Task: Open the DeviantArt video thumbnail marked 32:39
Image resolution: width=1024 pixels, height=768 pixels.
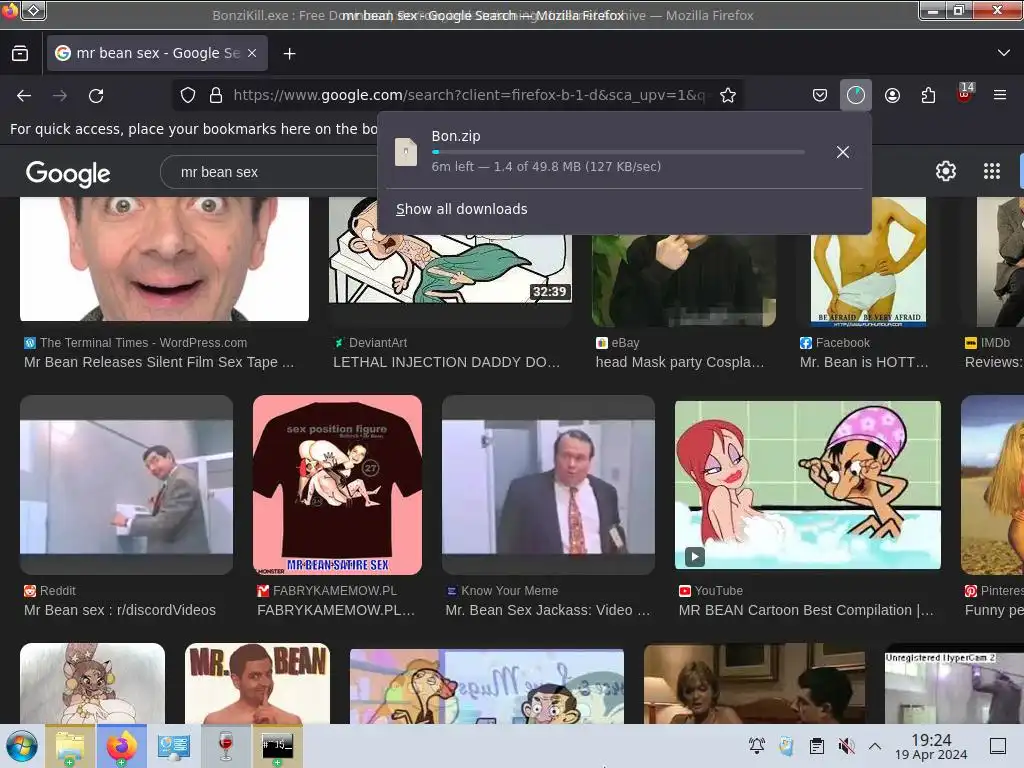Action: (x=450, y=268)
